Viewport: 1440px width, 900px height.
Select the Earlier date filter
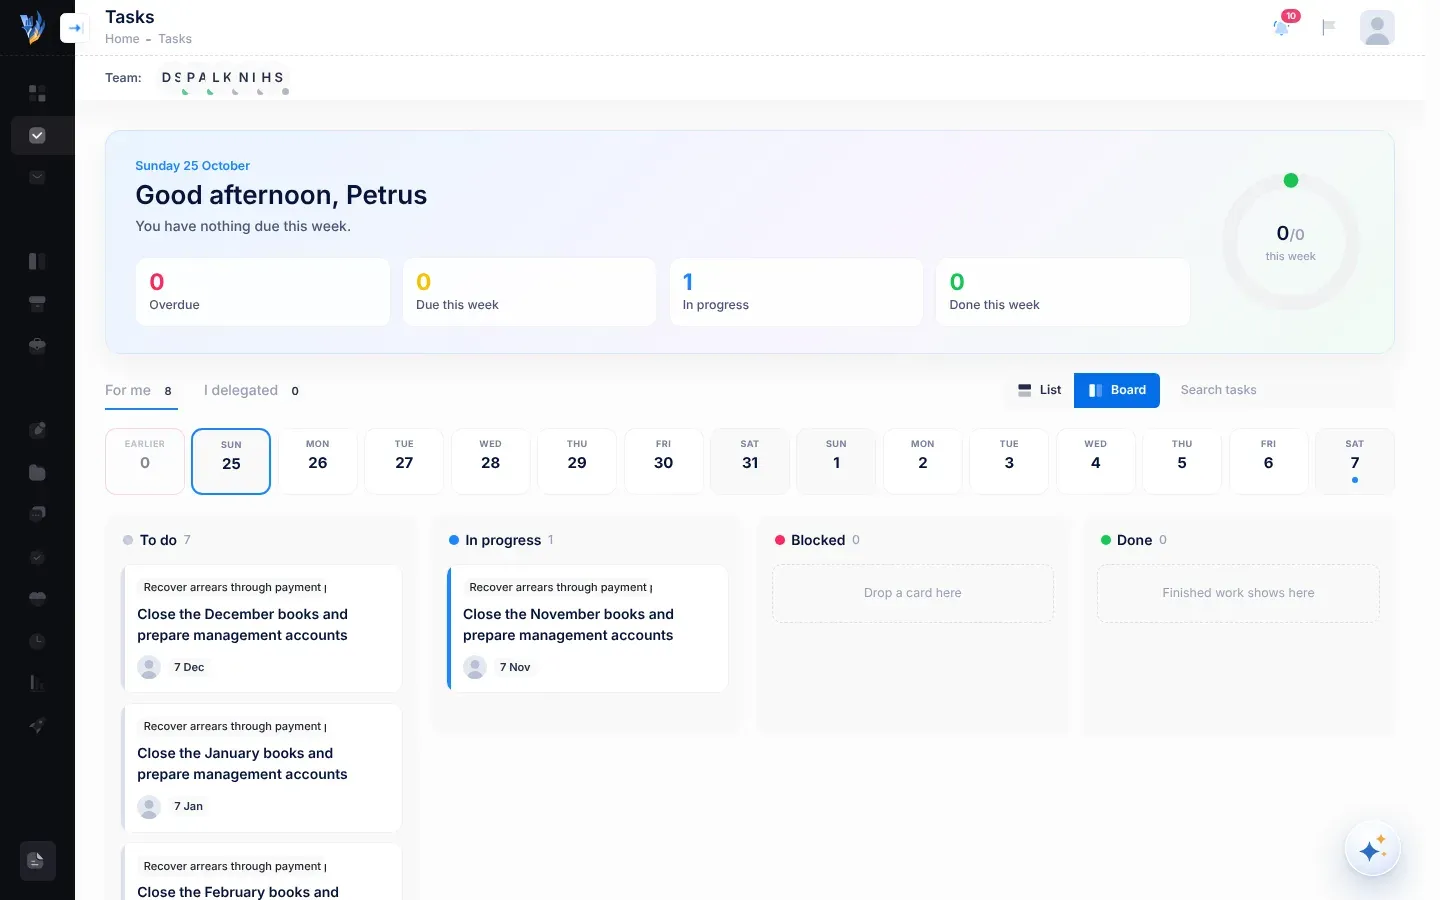pyautogui.click(x=145, y=461)
